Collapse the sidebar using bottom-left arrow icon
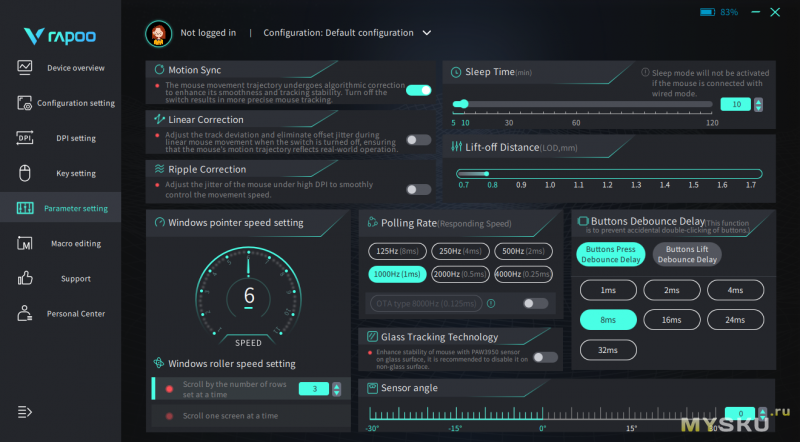Screen dimensions: 800x442 [x=25, y=411]
